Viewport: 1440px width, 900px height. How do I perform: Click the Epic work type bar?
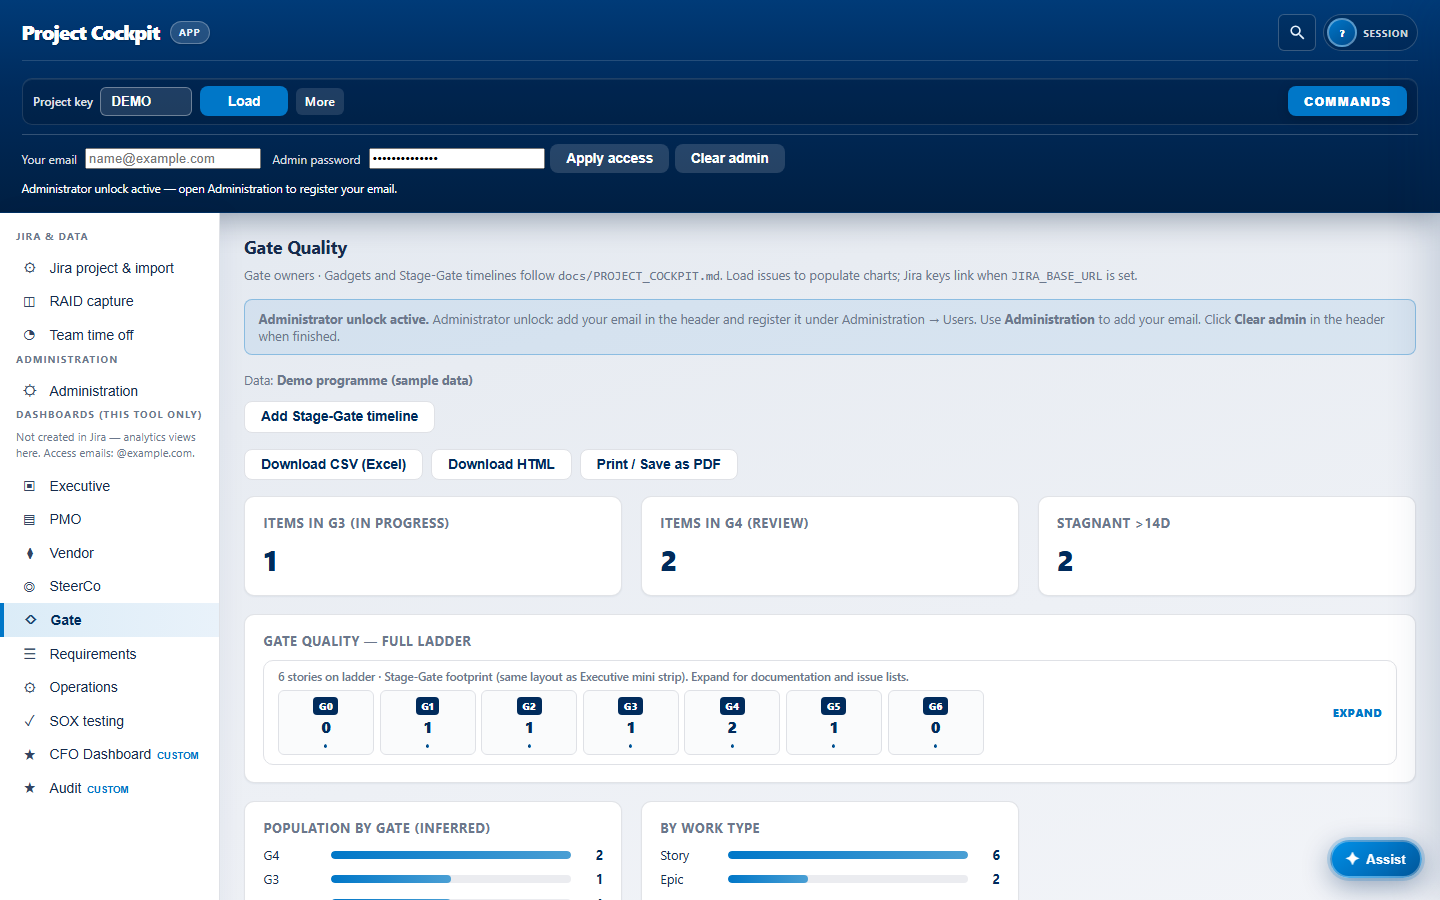[x=848, y=879]
